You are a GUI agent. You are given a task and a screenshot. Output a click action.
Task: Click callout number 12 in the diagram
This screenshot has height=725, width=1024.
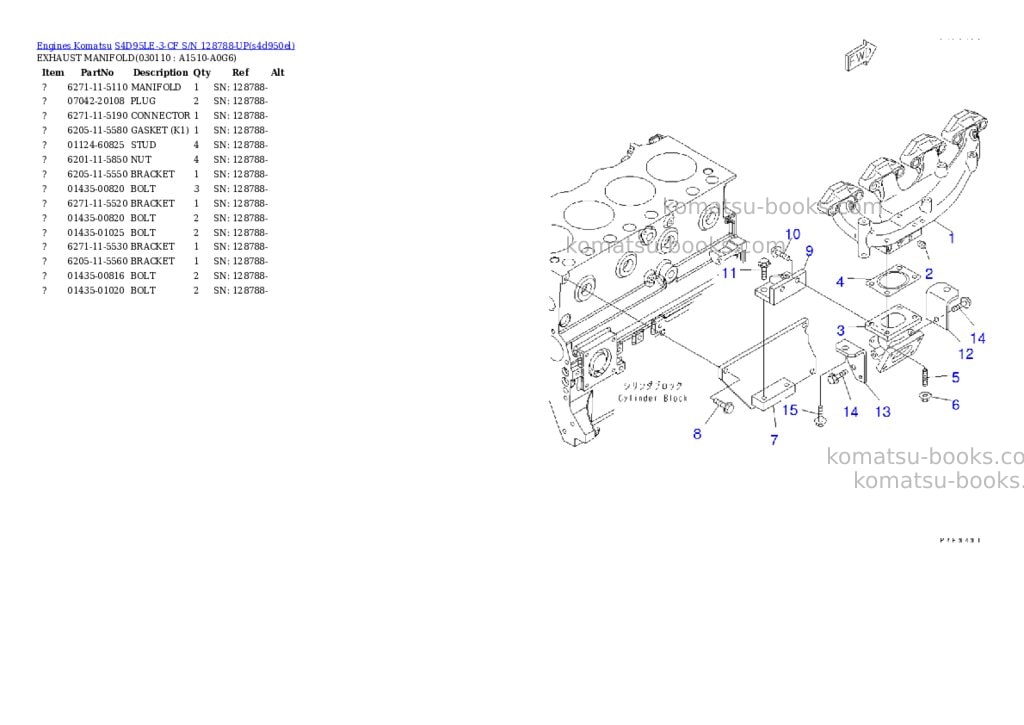965,353
